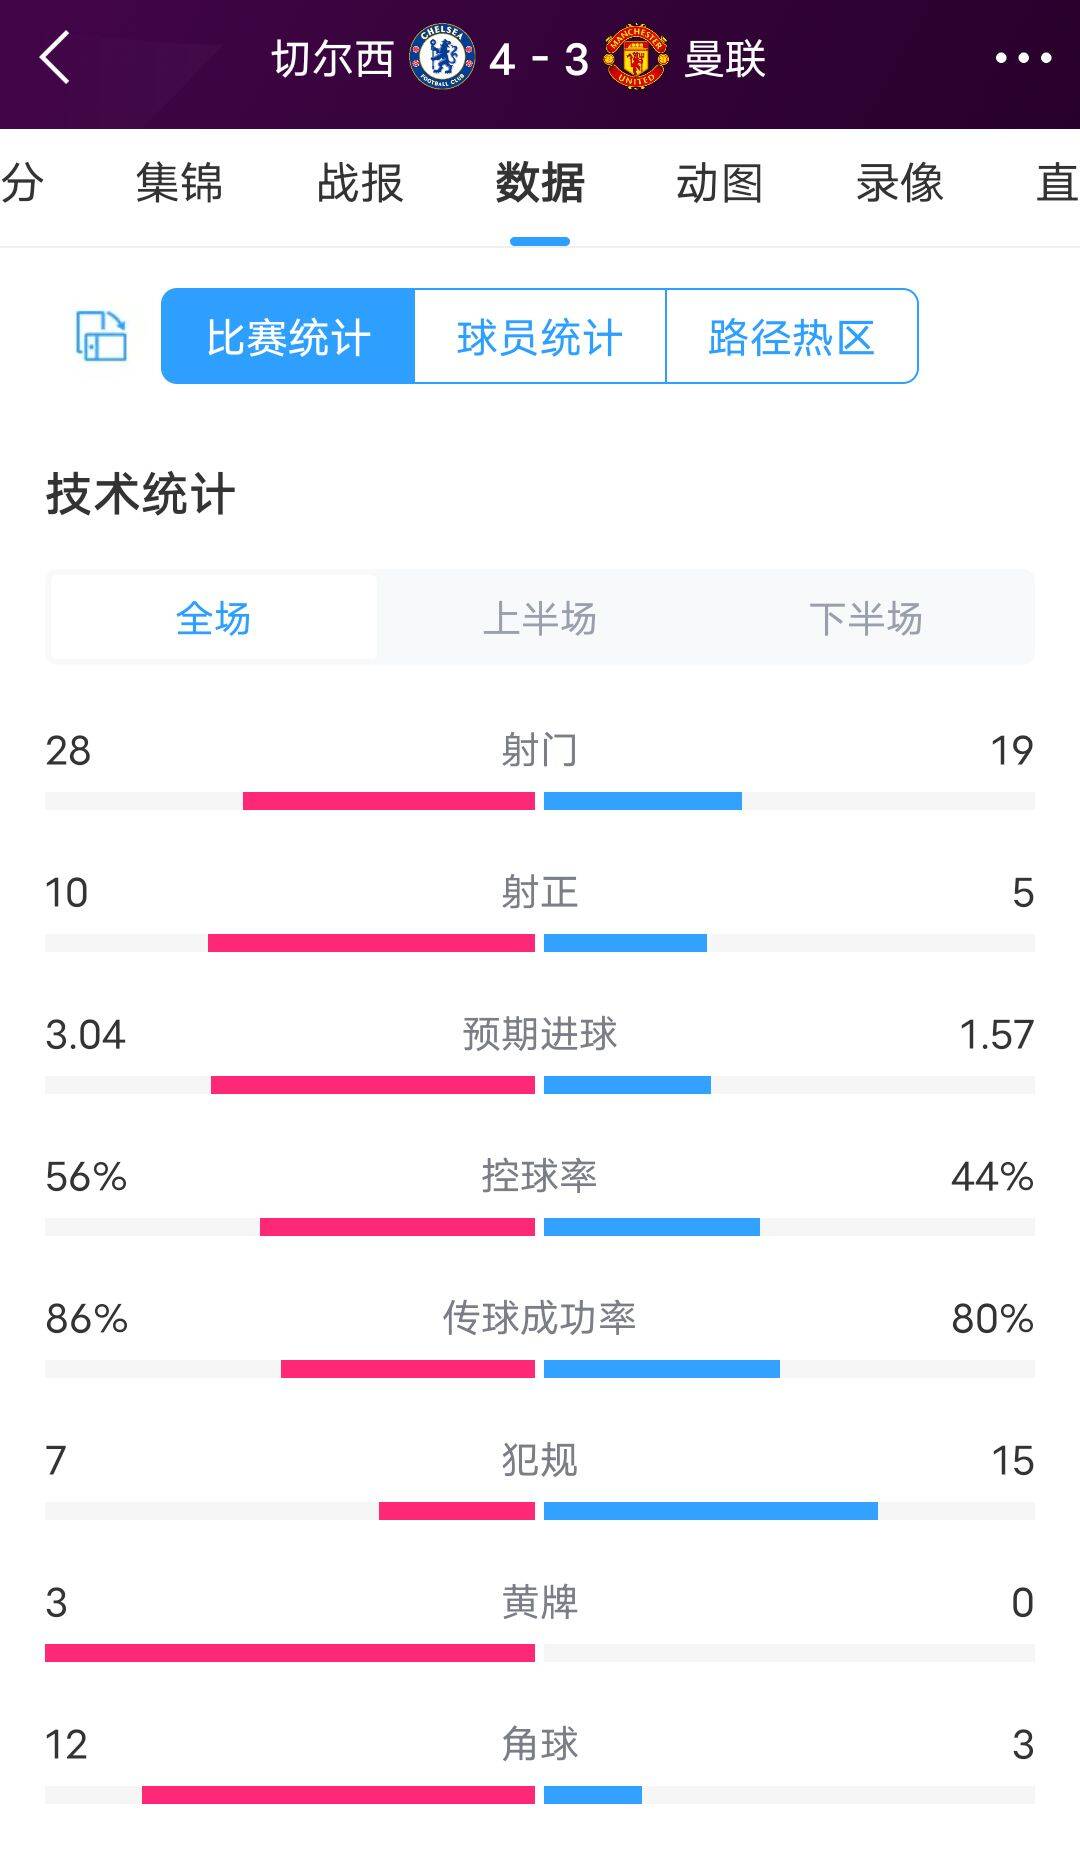Select 比赛统计 segment

point(288,337)
